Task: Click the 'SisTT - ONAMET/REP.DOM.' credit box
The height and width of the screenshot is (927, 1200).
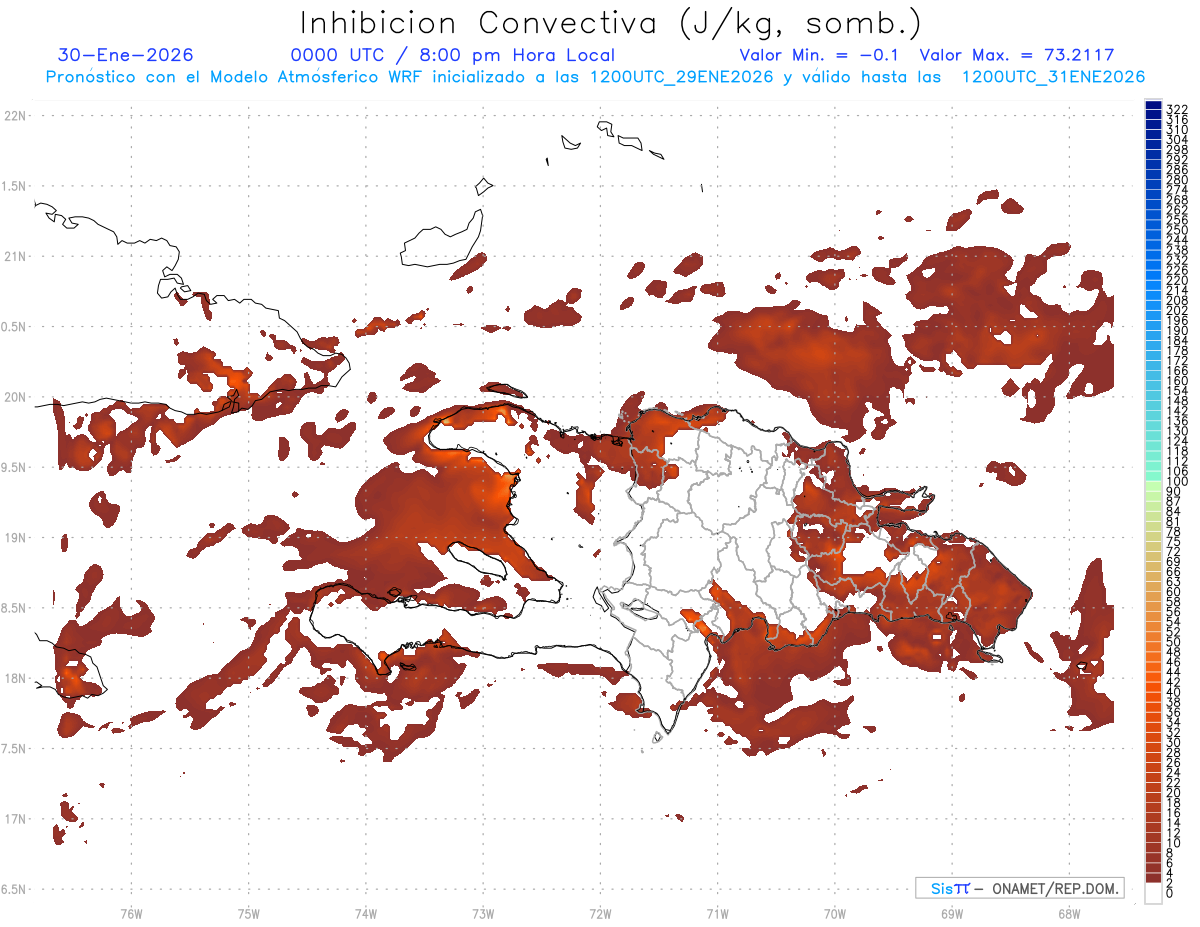Action: [x=1020, y=888]
